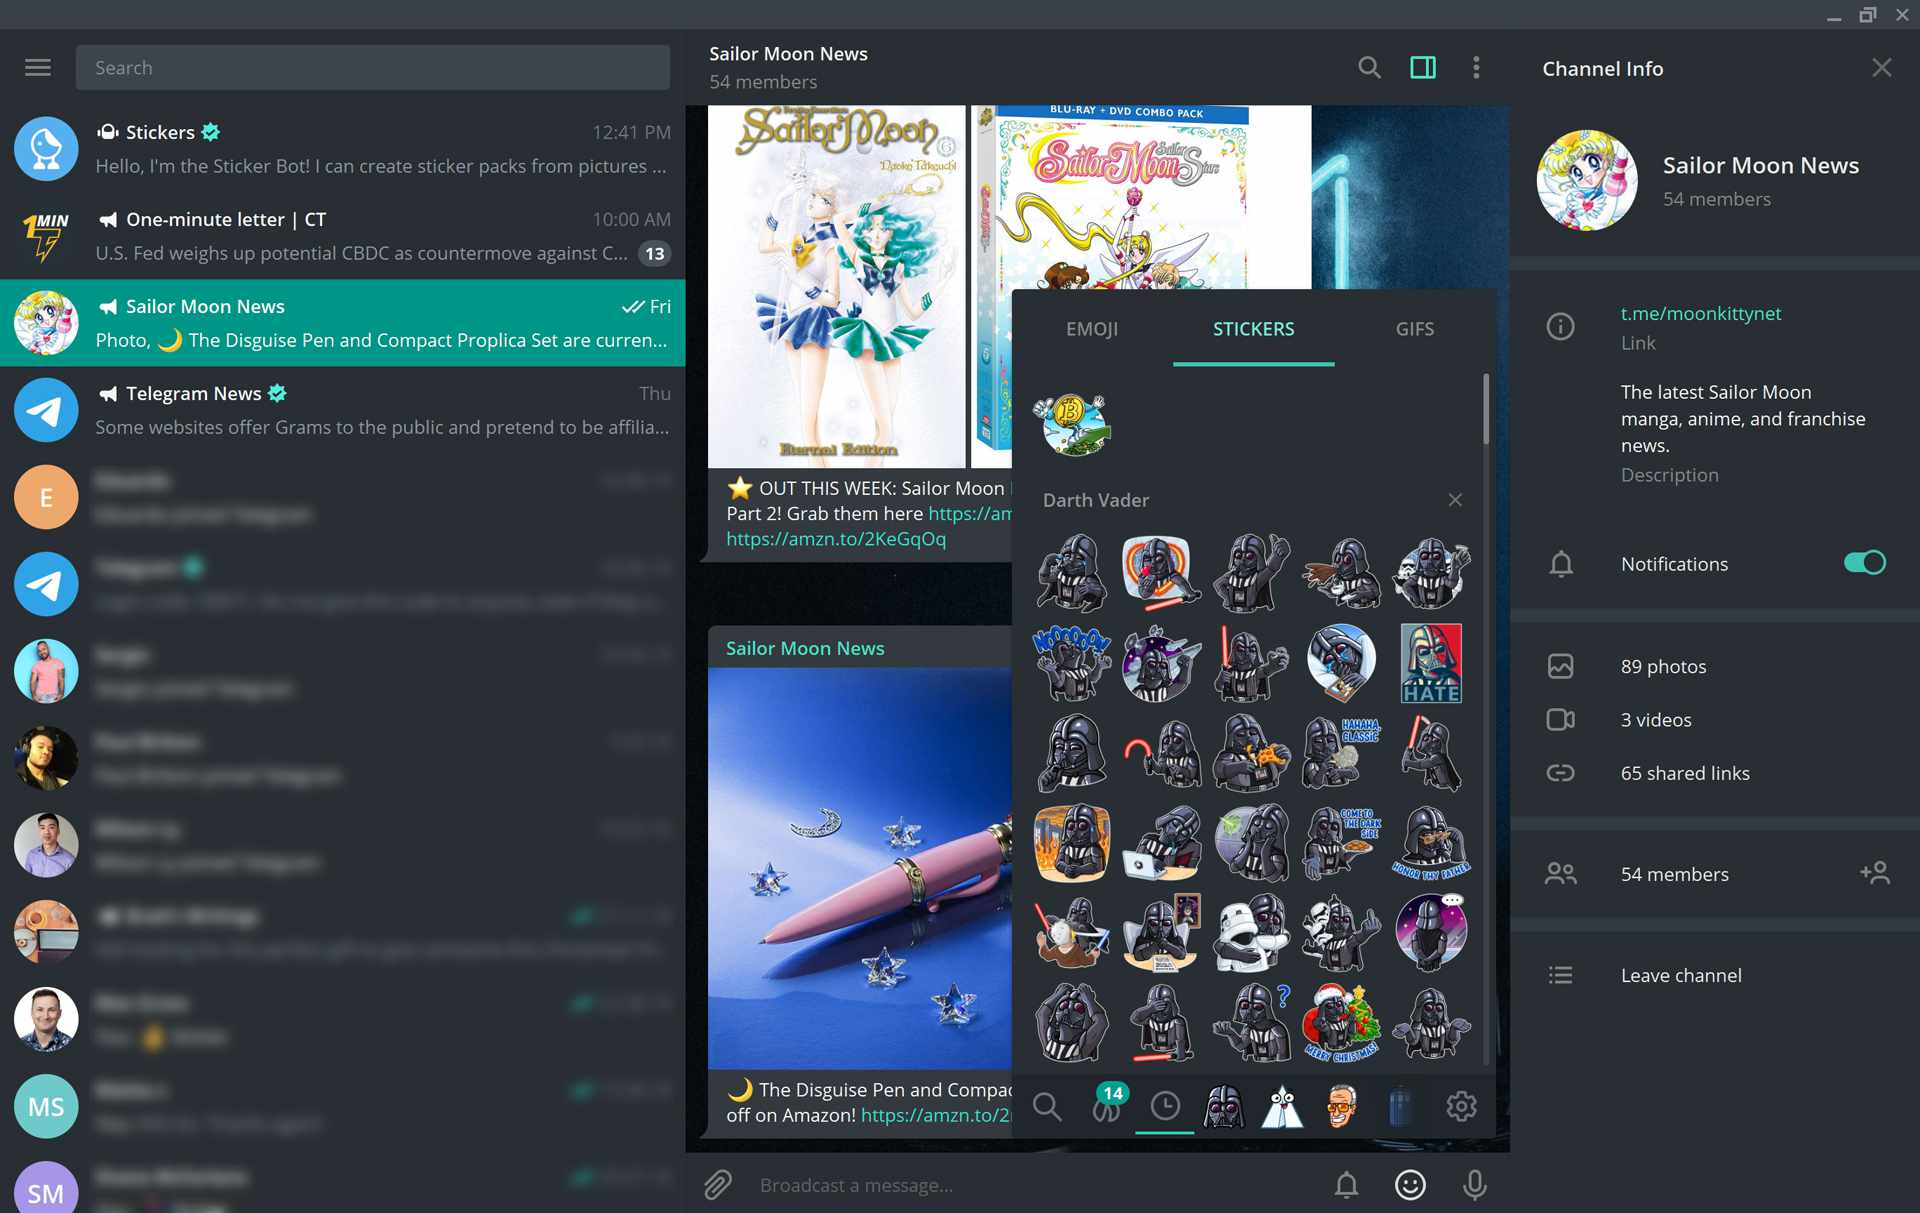Switch to the EMOJI tab

coord(1093,327)
